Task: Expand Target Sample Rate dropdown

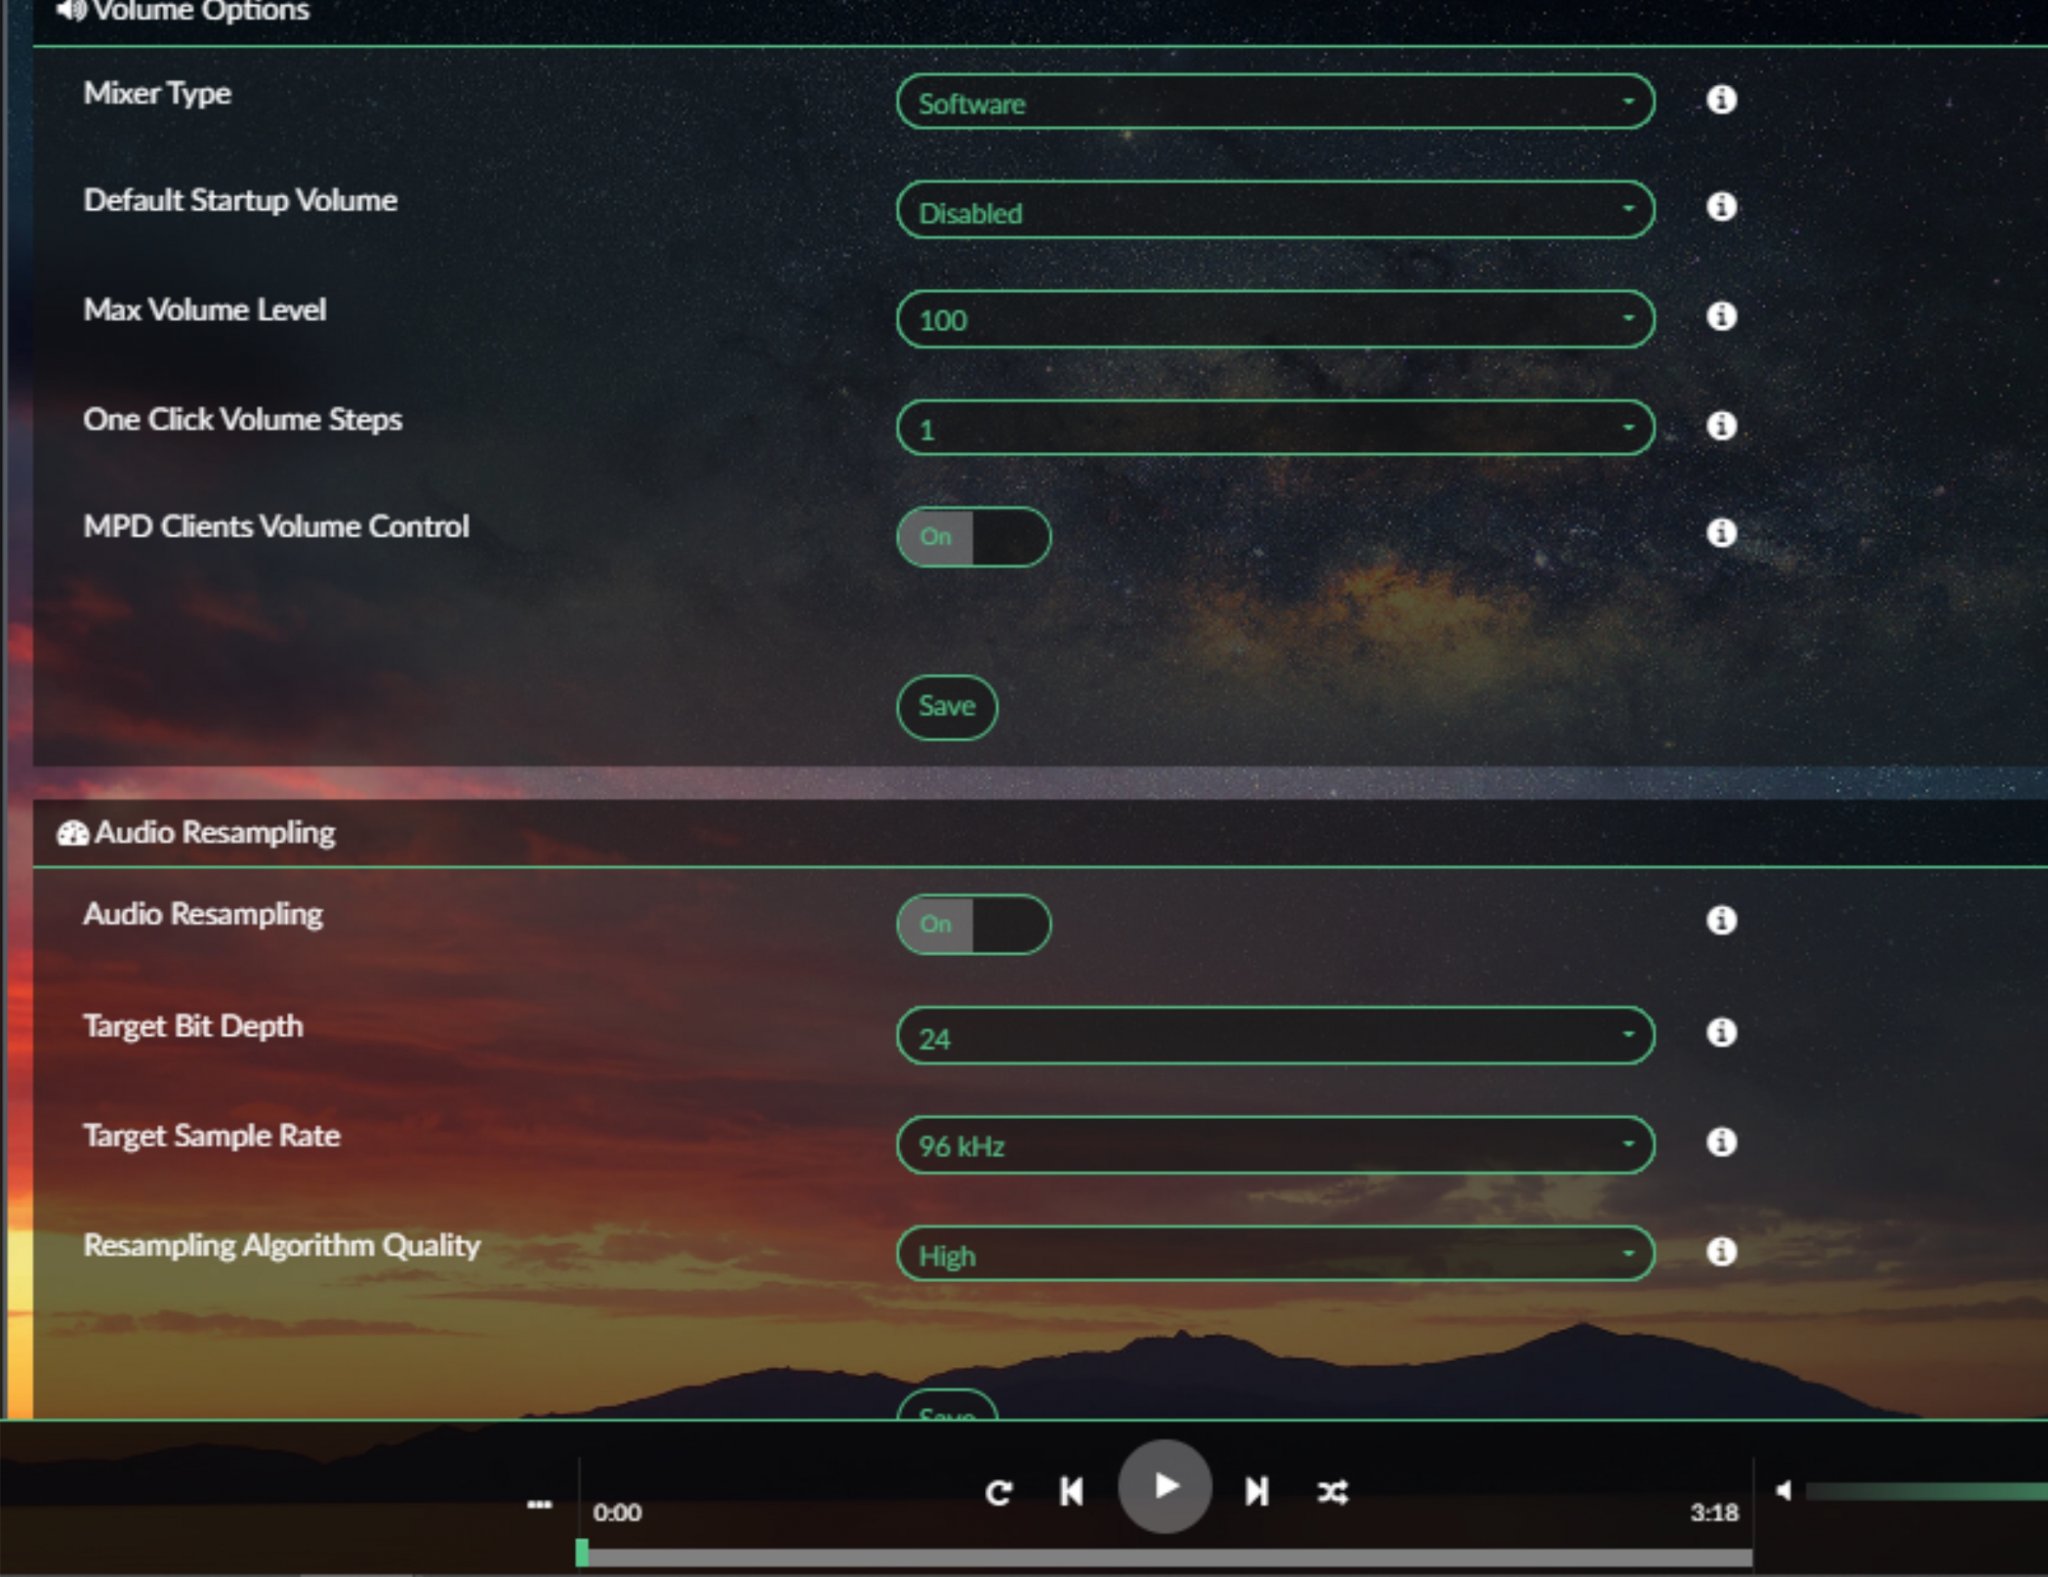Action: pyautogui.click(x=1275, y=1145)
